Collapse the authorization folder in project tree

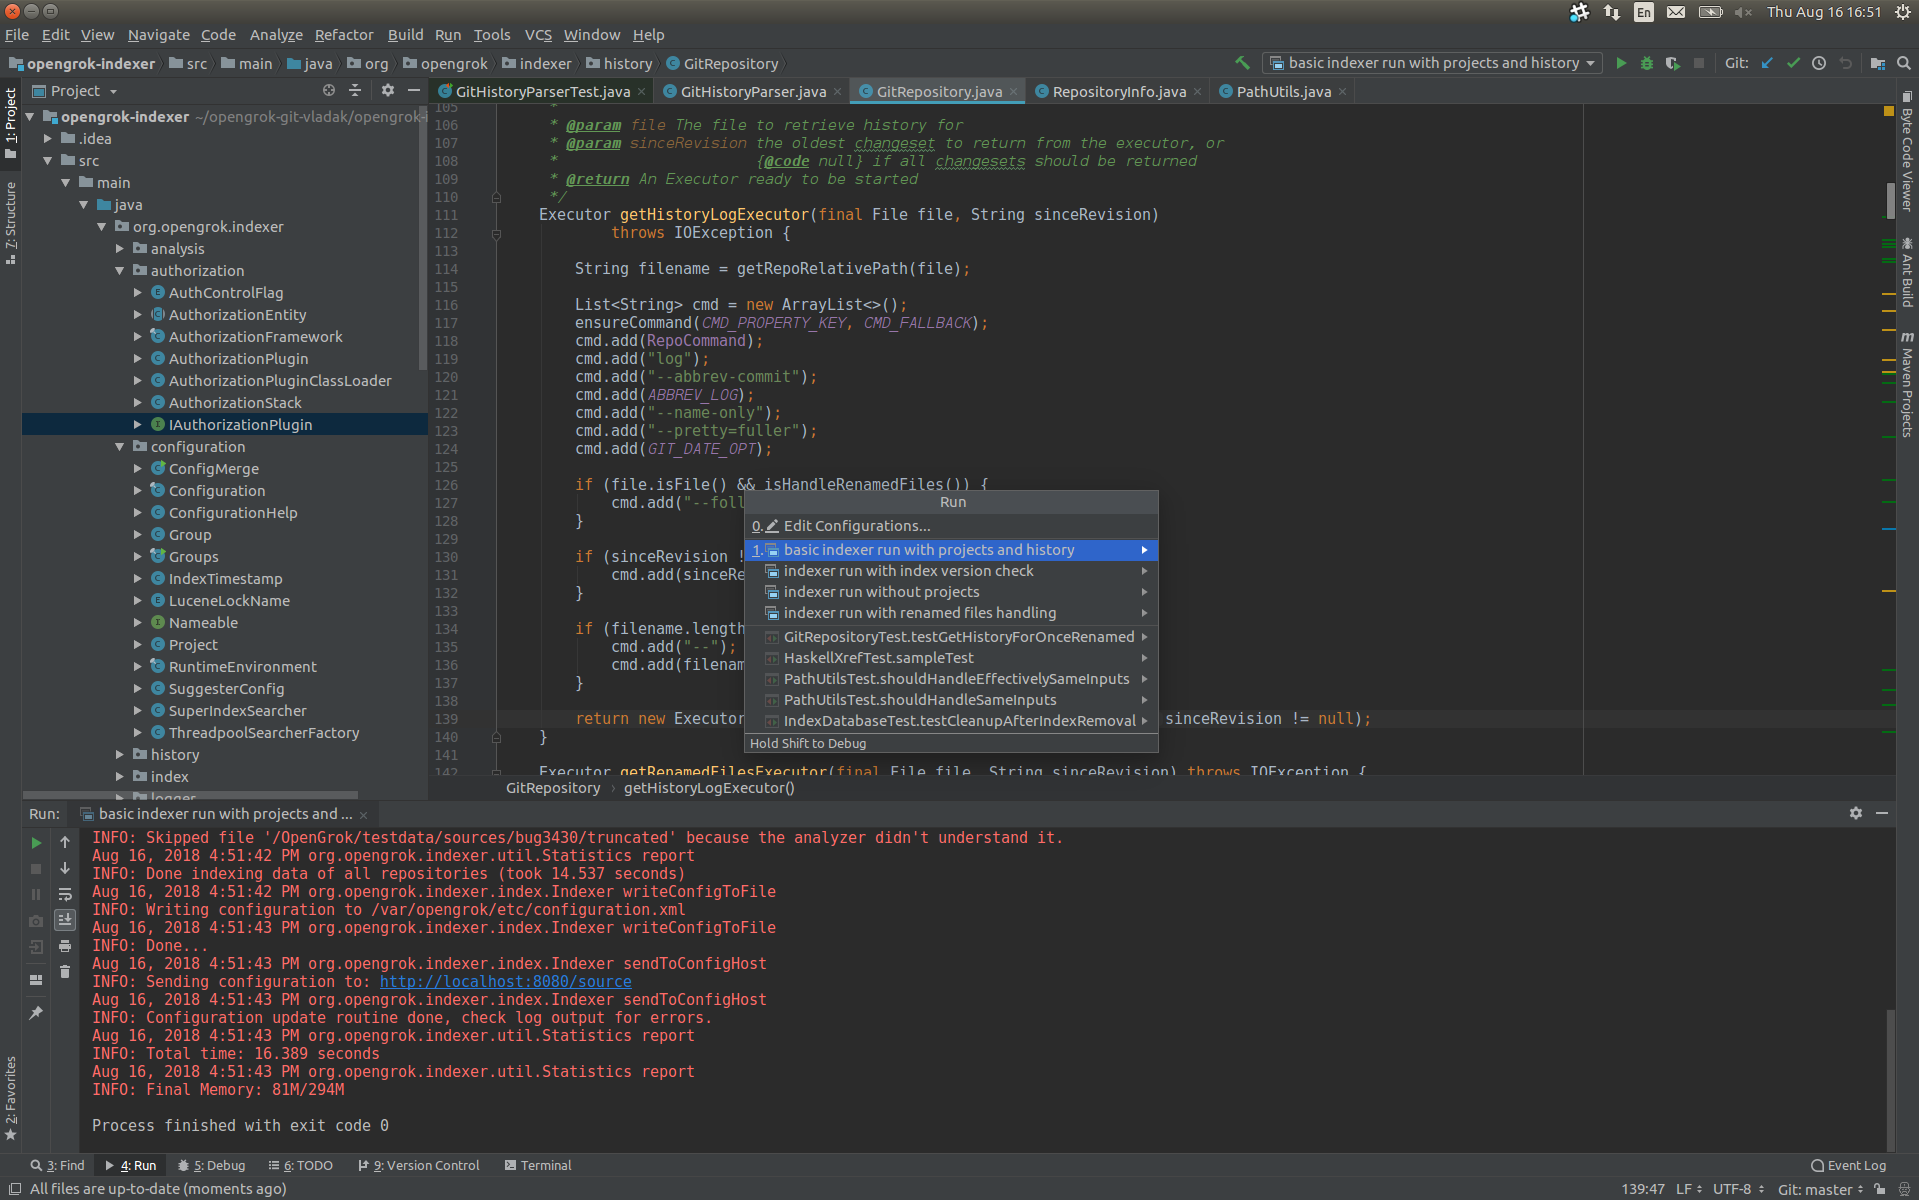click(x=120, y=271)
